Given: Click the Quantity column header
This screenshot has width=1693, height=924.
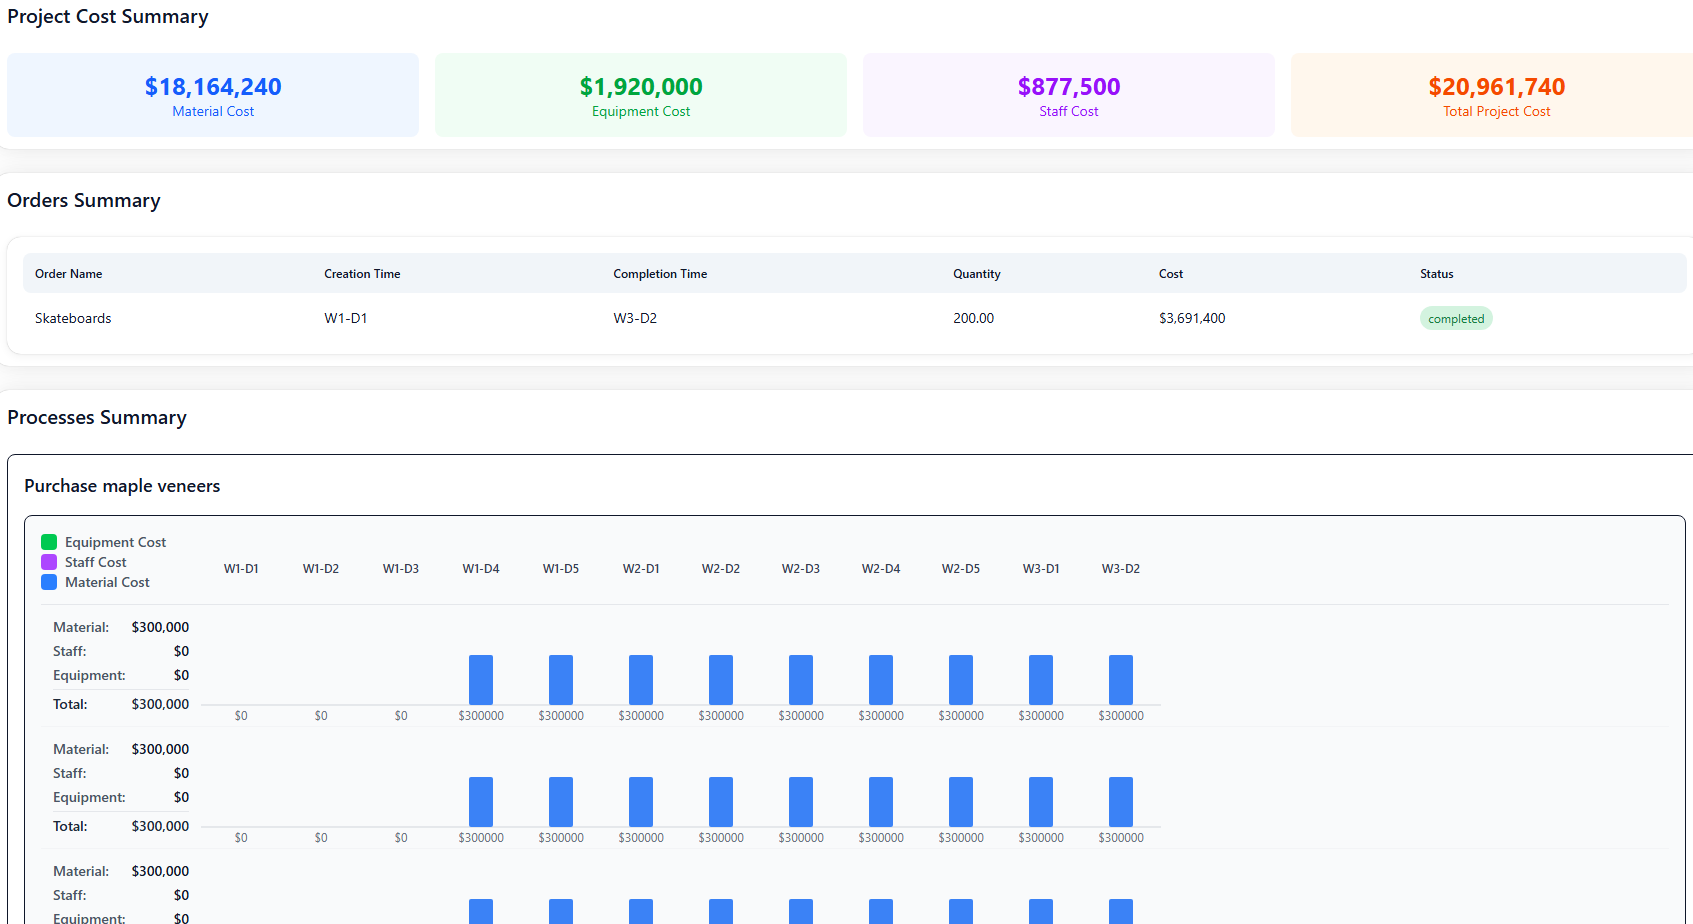Looking at the screenshot, I should [x=976, y=274].
